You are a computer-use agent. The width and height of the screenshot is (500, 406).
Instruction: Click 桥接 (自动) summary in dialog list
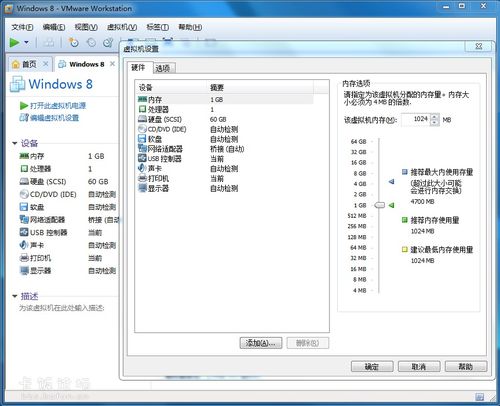pyautogui.click(x=227, y=149)
